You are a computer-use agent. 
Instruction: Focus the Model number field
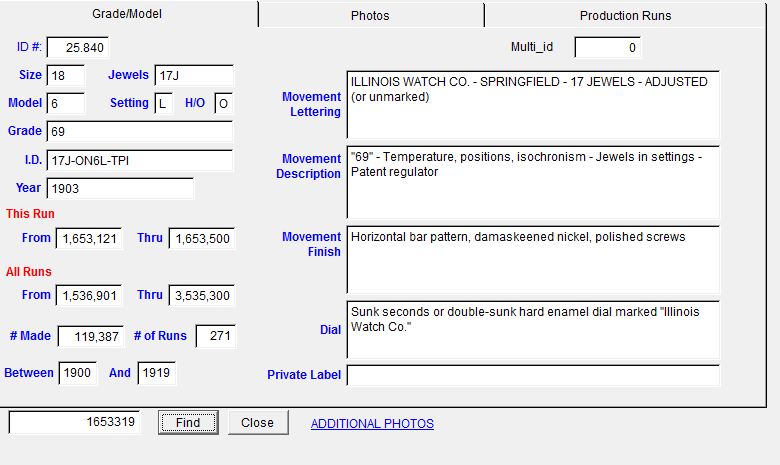pos(66,103)
